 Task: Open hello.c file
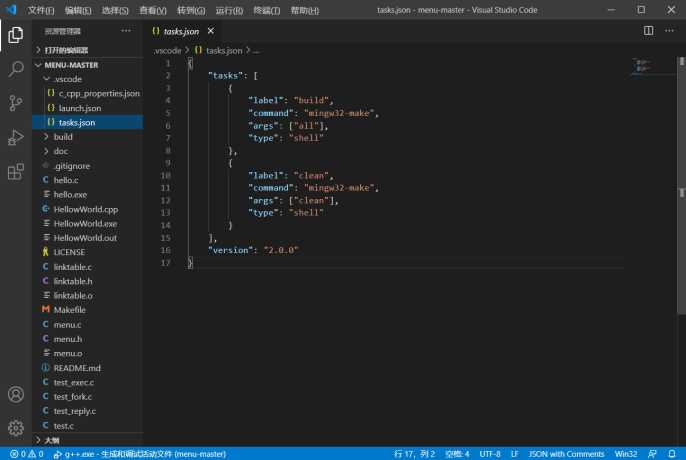[88, 180]
